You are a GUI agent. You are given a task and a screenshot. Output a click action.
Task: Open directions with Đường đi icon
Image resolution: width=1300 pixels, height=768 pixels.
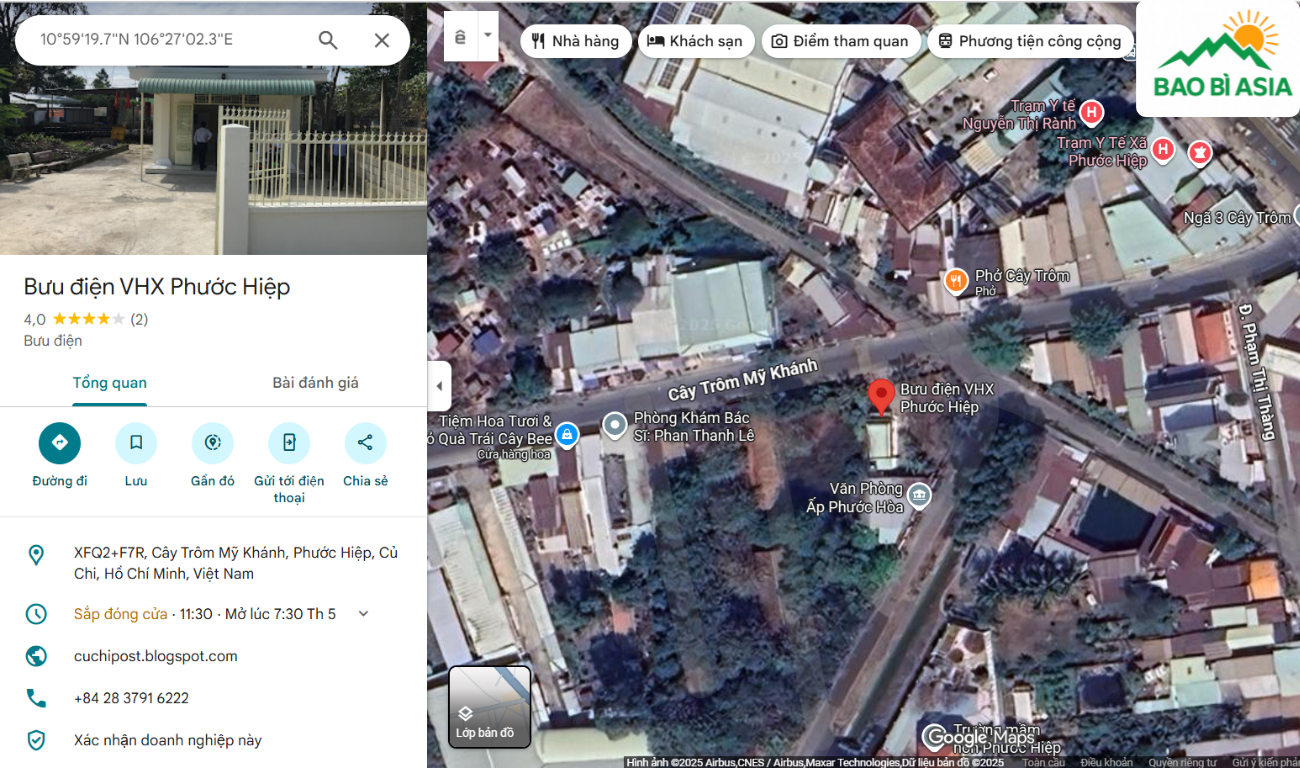(60, 443)
